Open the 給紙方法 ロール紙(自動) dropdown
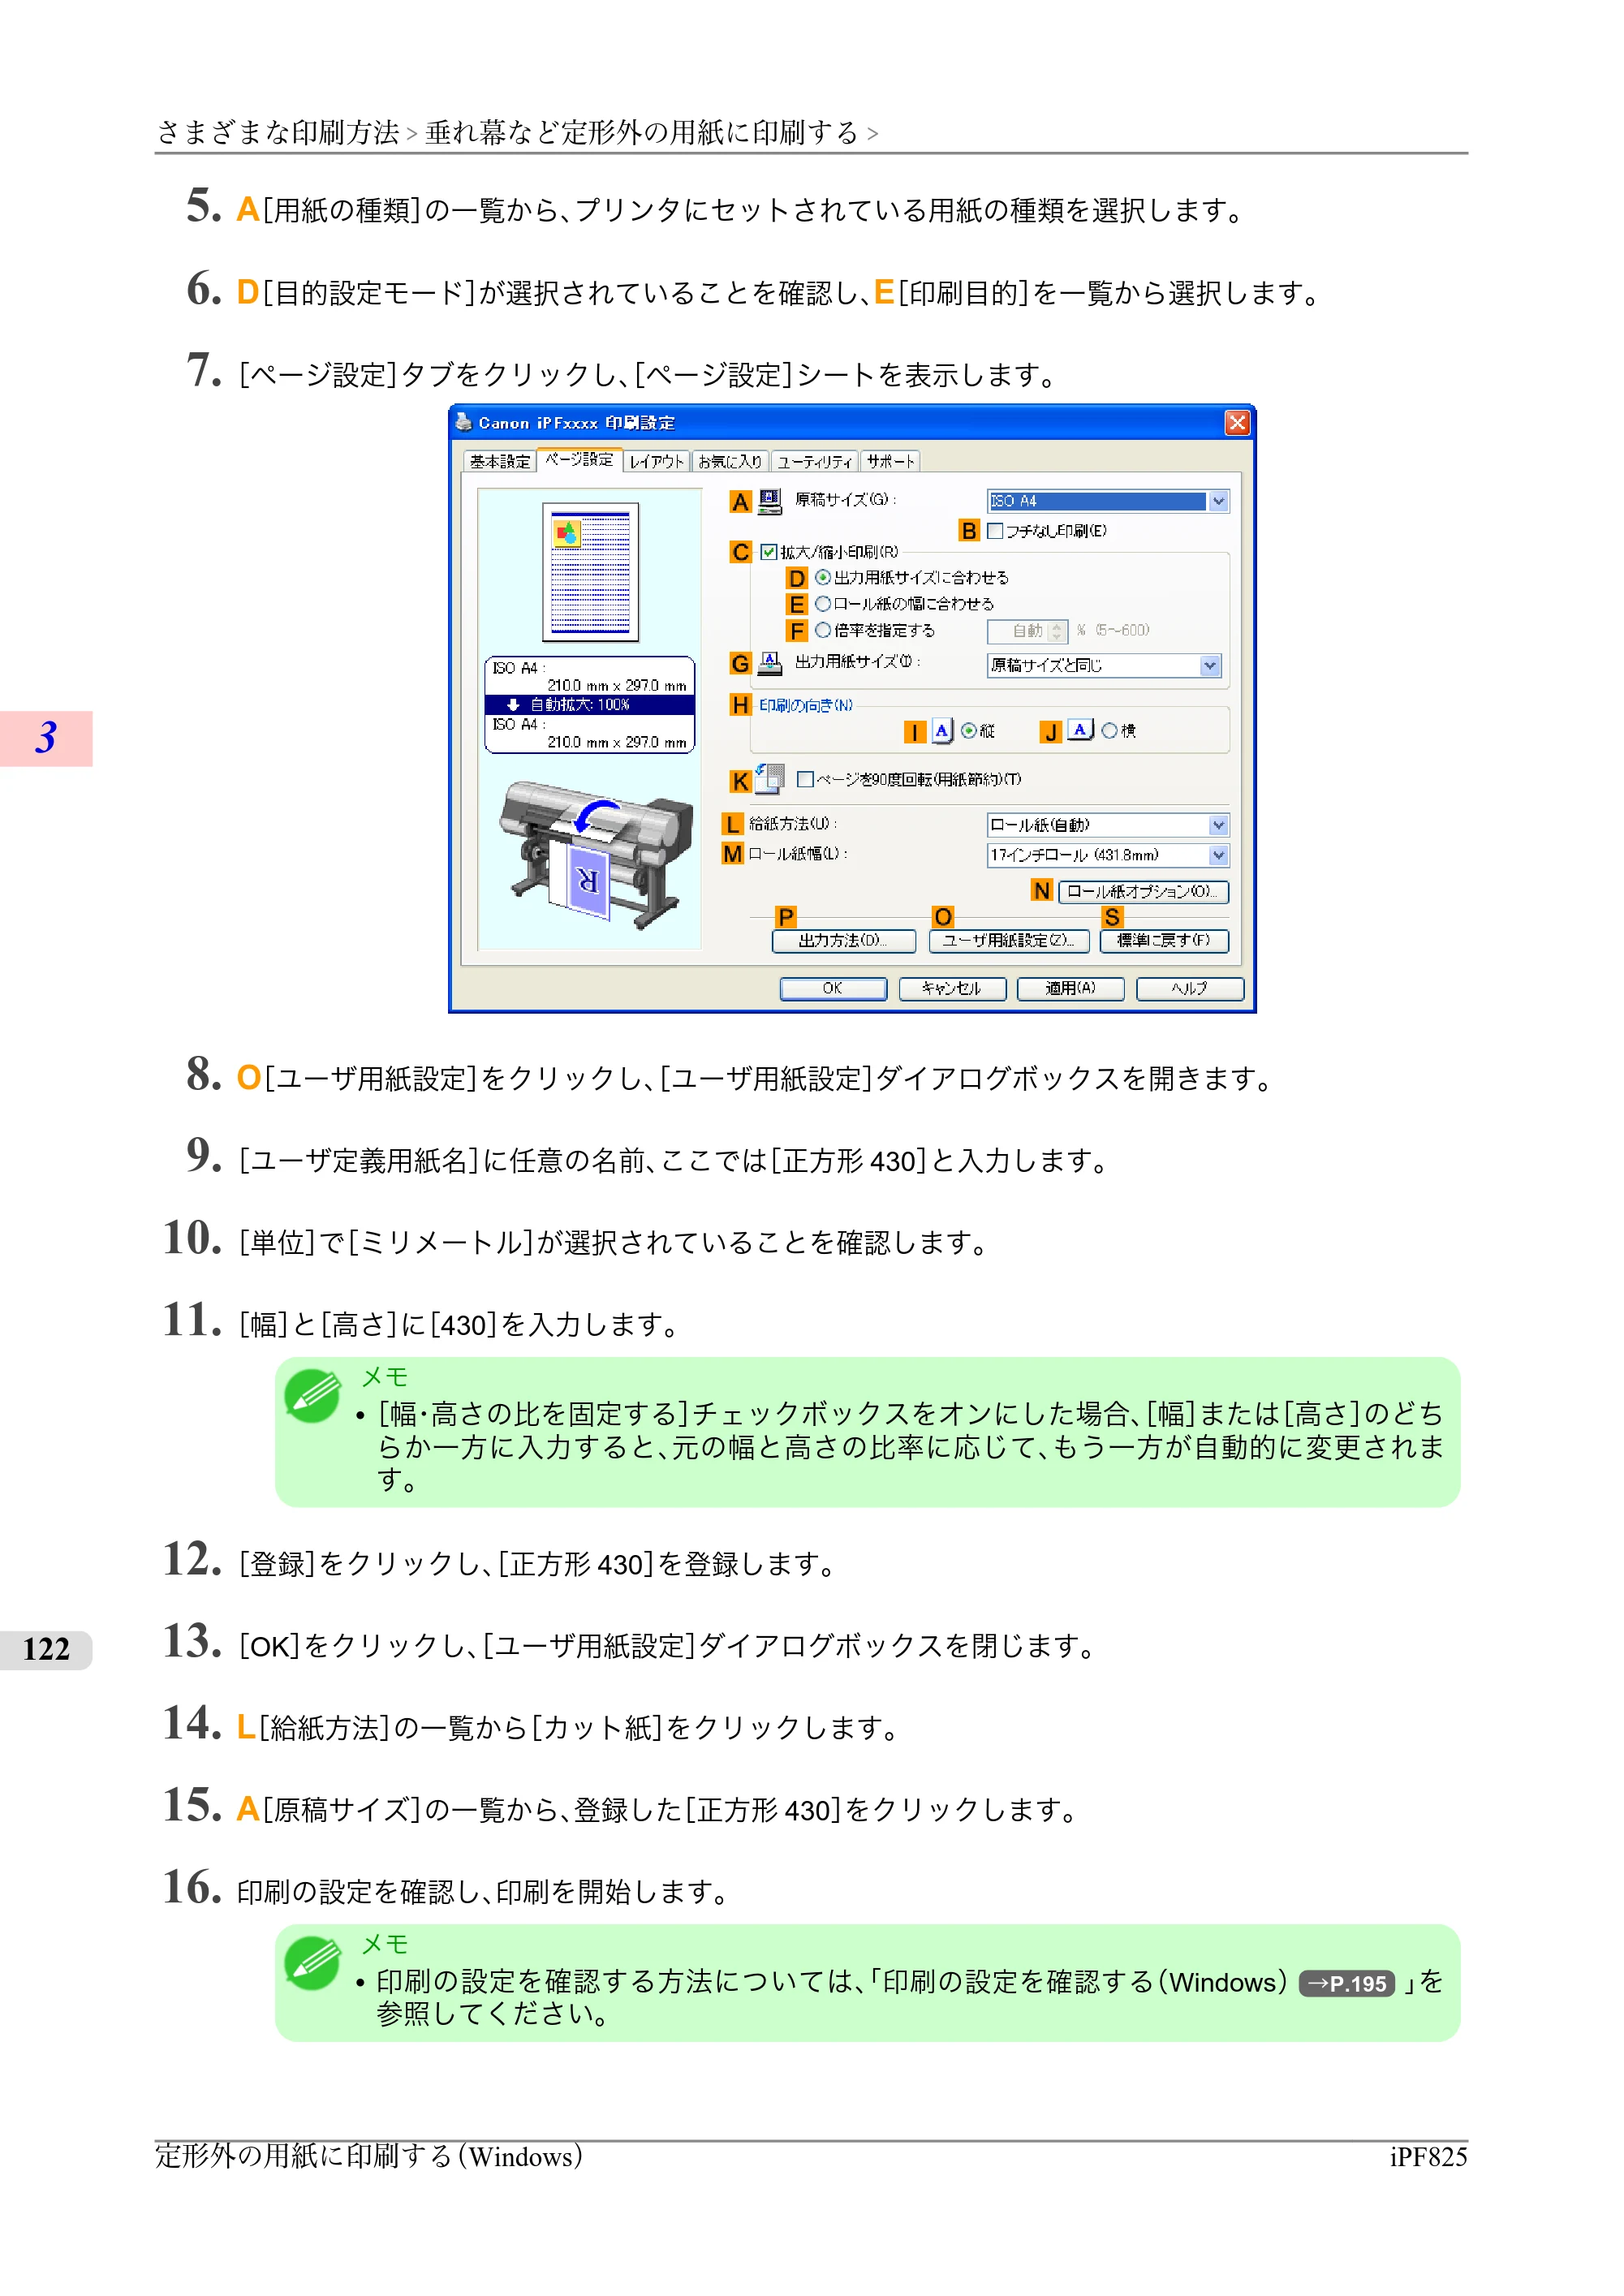 (1108, 825)
